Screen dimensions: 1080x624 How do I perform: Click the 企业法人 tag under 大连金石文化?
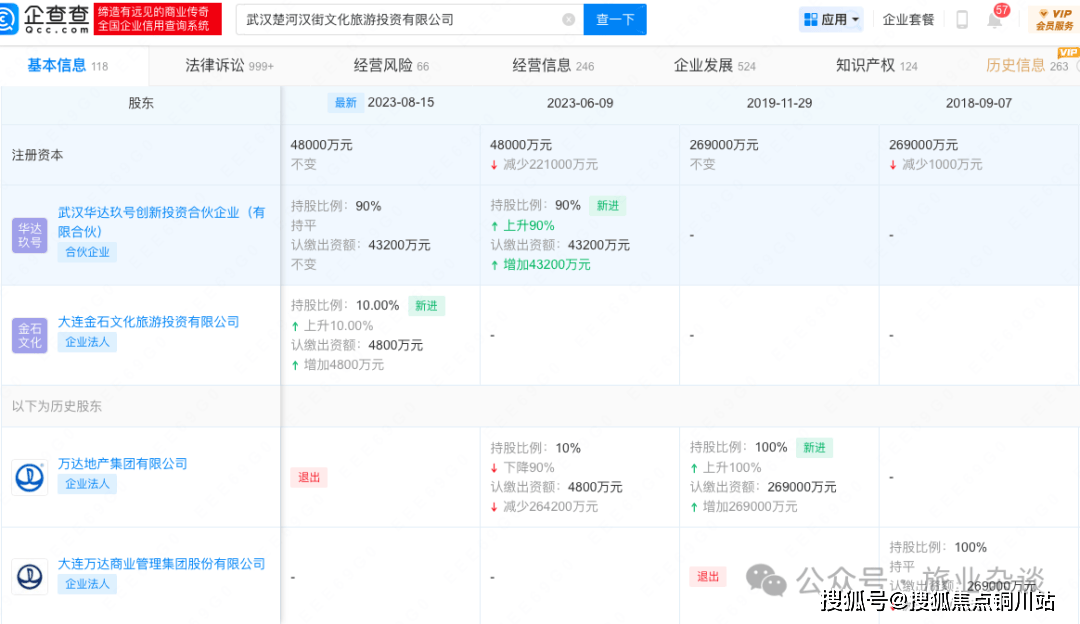click(x=87, y=342)
